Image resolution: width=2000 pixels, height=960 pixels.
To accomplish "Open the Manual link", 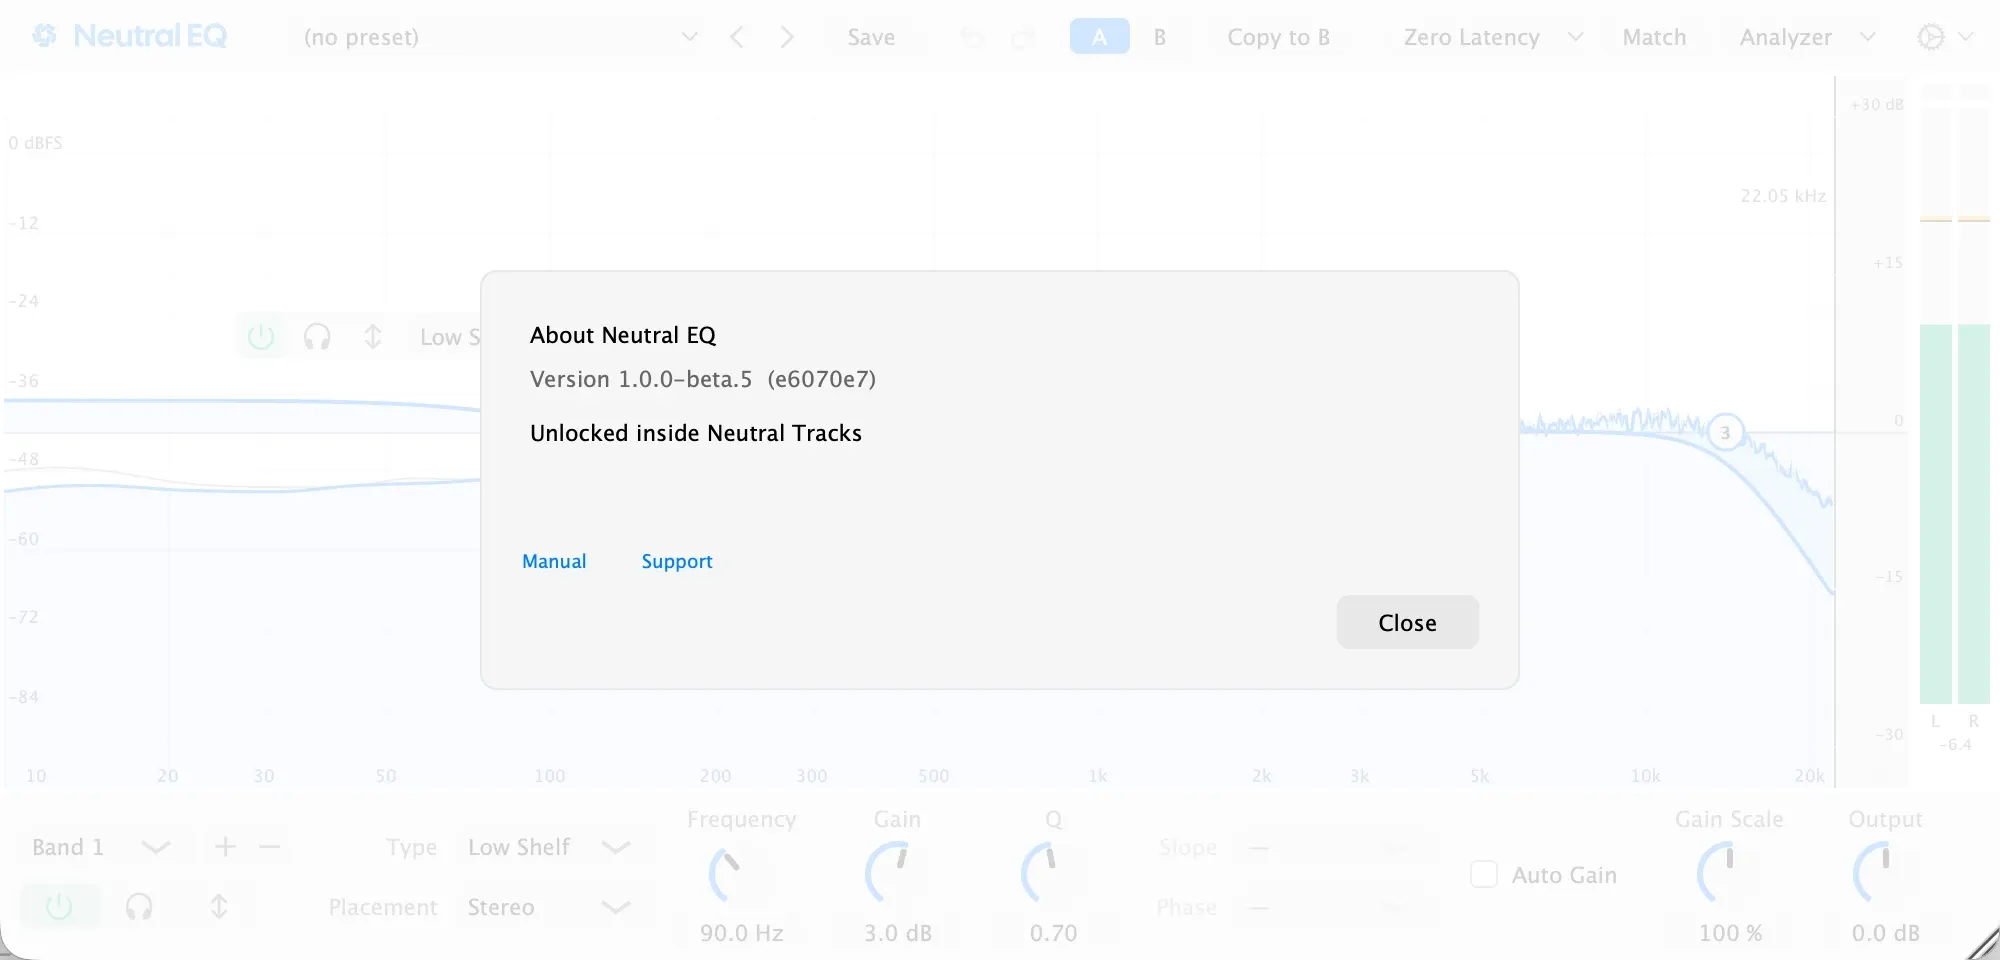I will click(x=554, y=561).
